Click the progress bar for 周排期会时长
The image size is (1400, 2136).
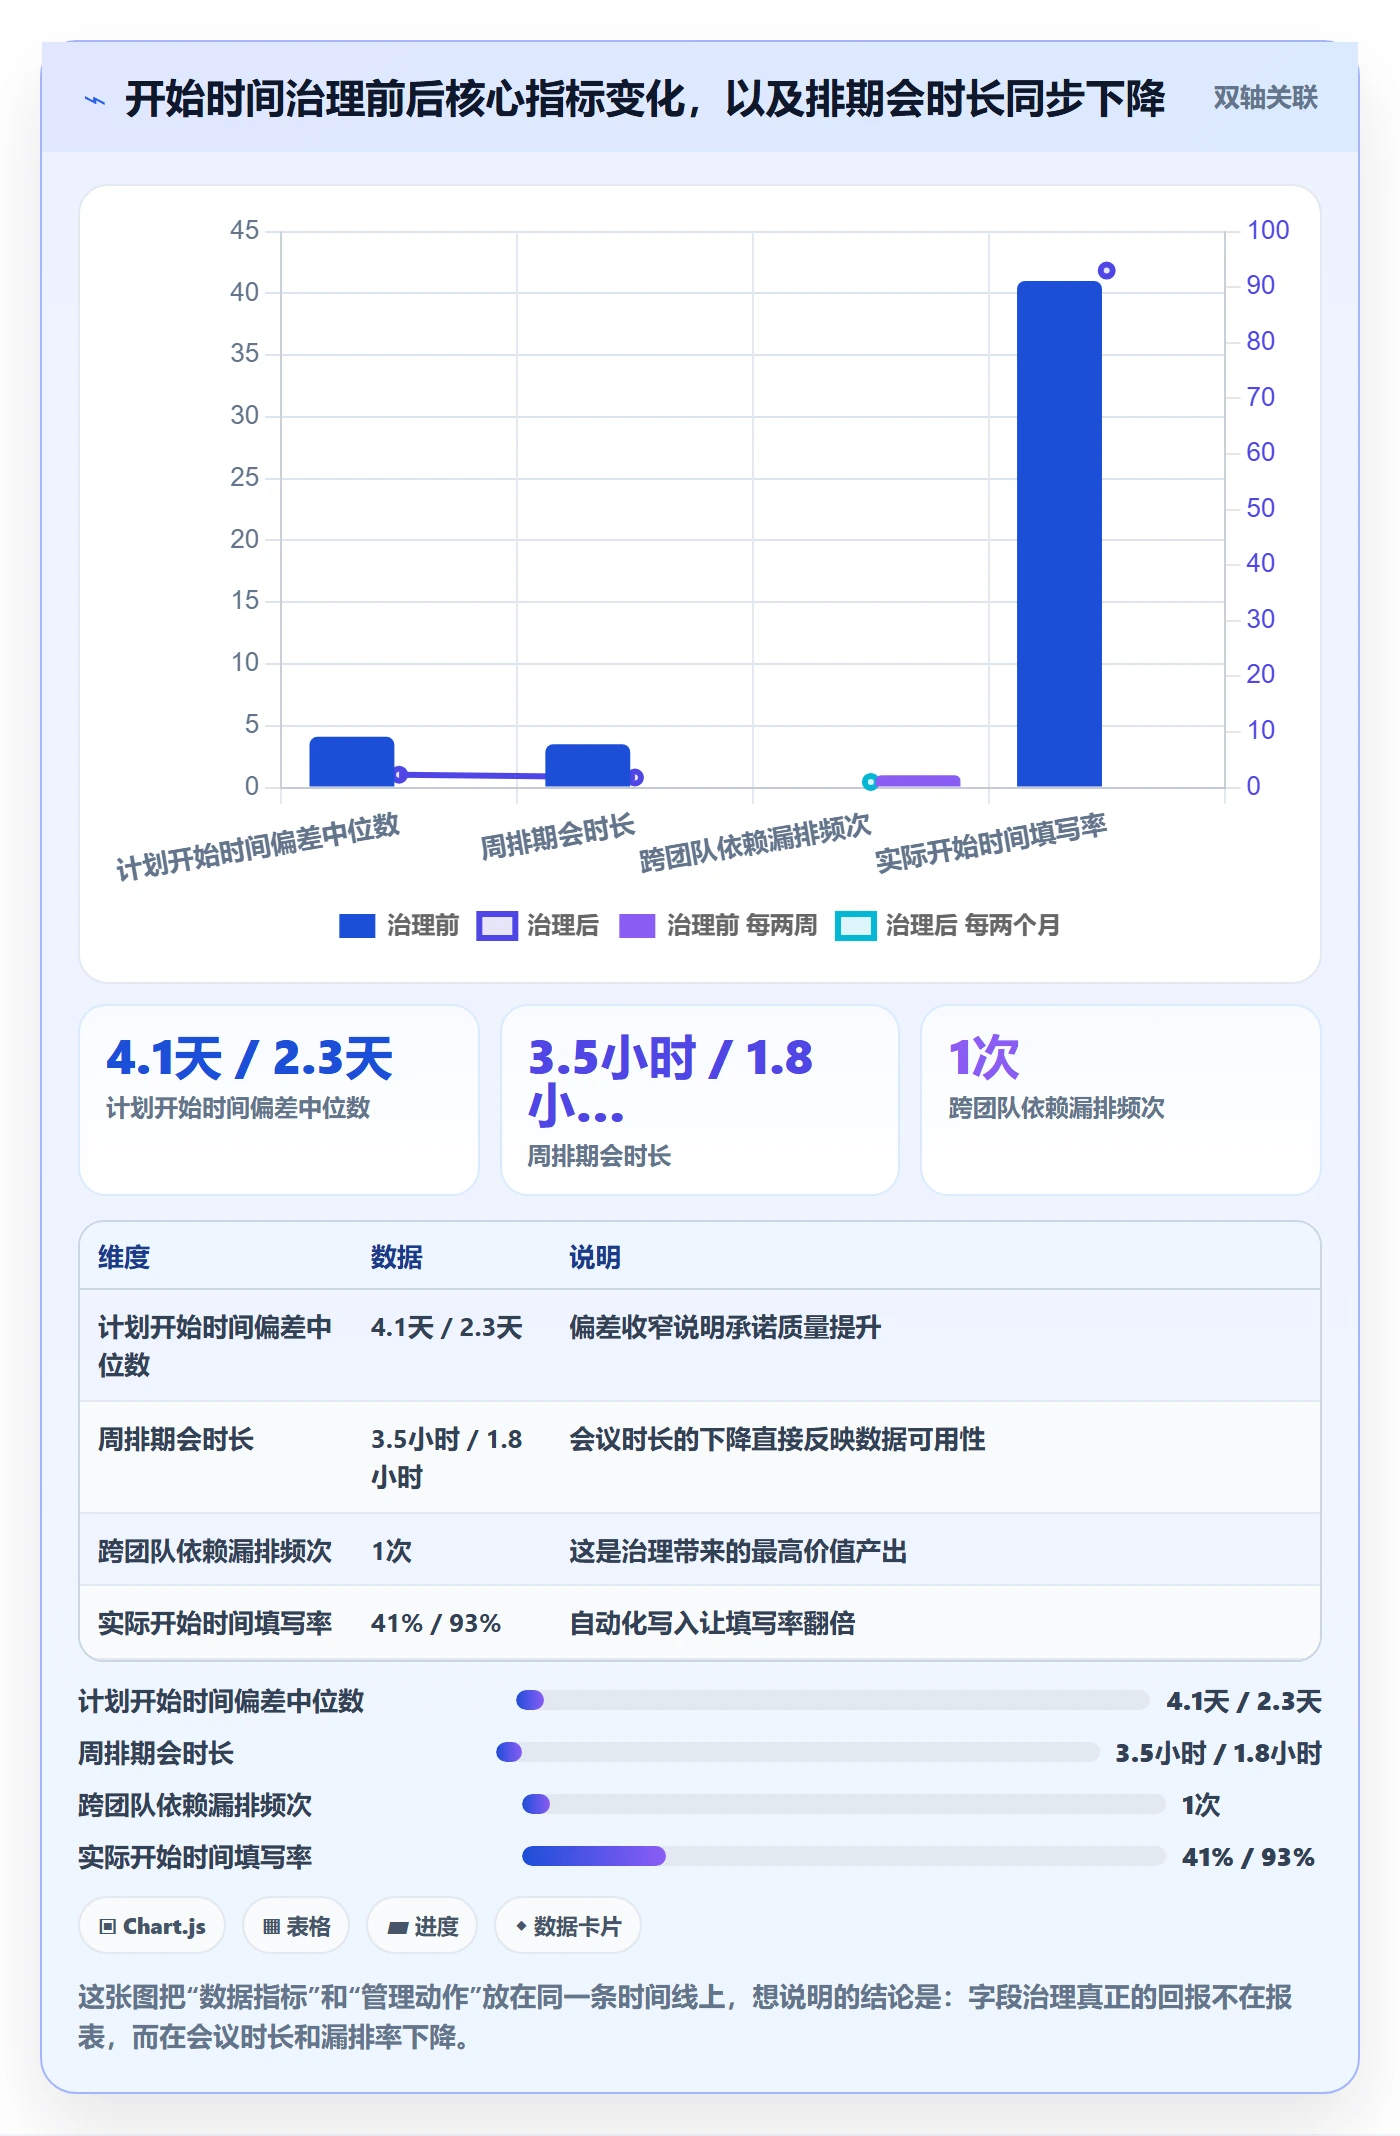pyautogui.click(x=798, y=1752)
